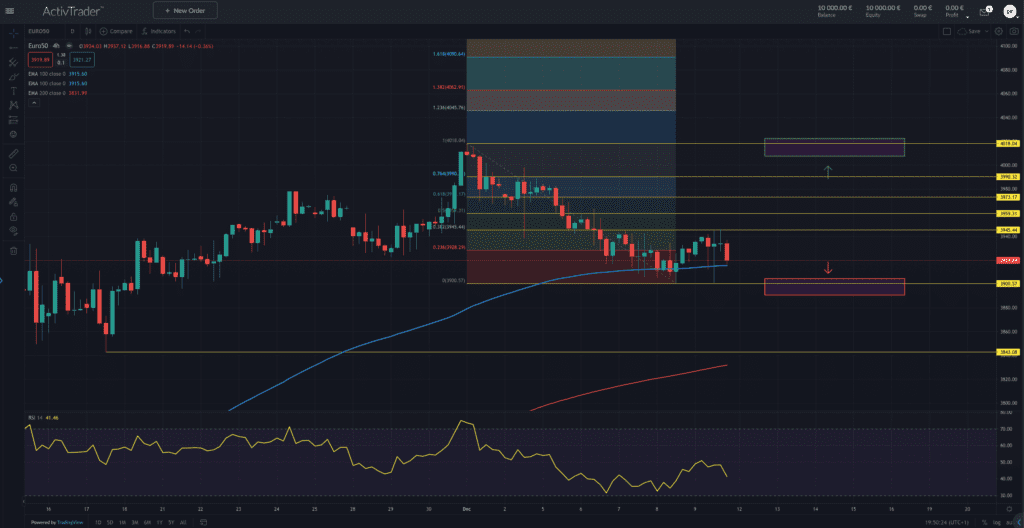Select the 1D time range tab
Viewport: 1024px width, 528px height.
96,522
